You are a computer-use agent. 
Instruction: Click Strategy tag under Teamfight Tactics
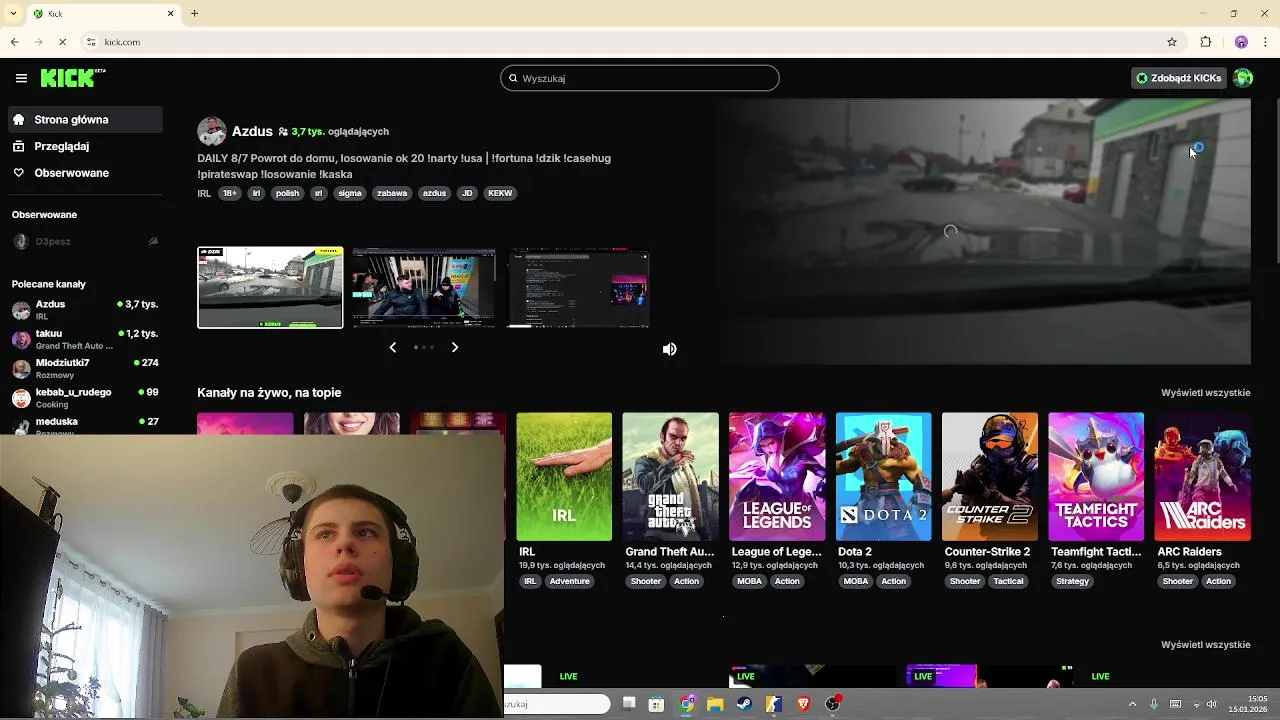pos(1072,581)
